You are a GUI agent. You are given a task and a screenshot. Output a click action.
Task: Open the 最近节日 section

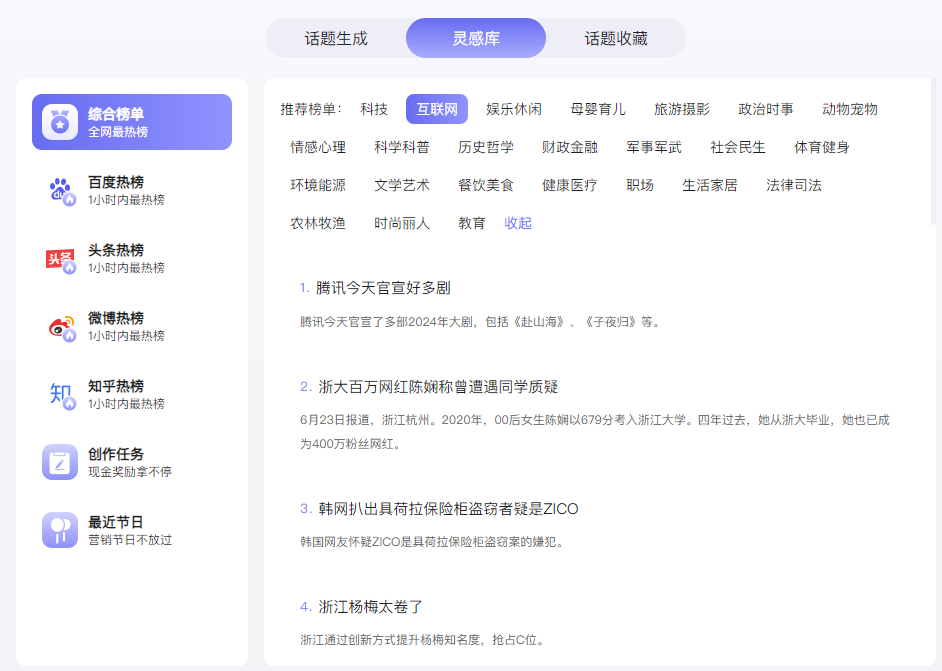pyautogui.click(x=132, y=530)
